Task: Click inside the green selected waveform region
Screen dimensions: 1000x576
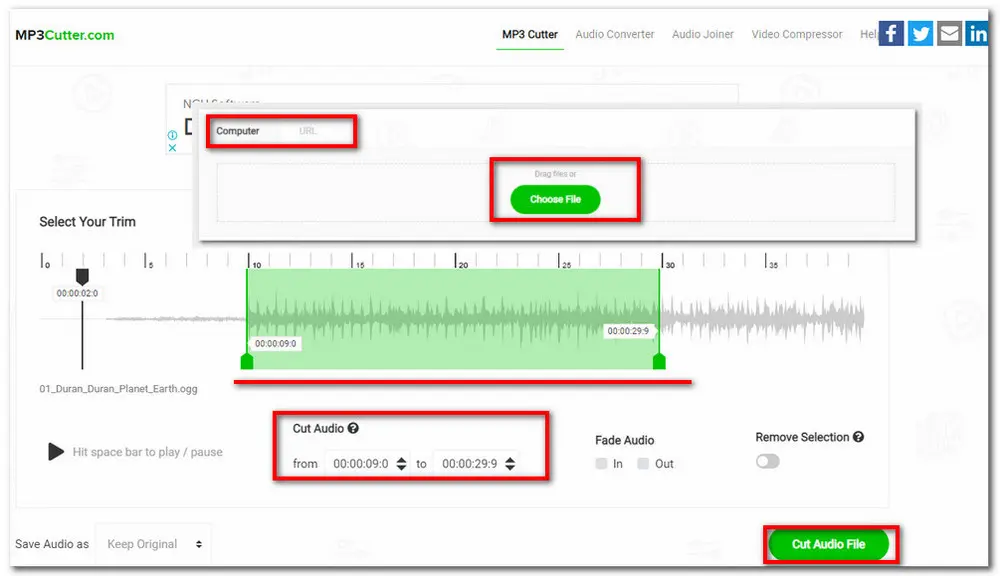Action: tap(453, 318)
